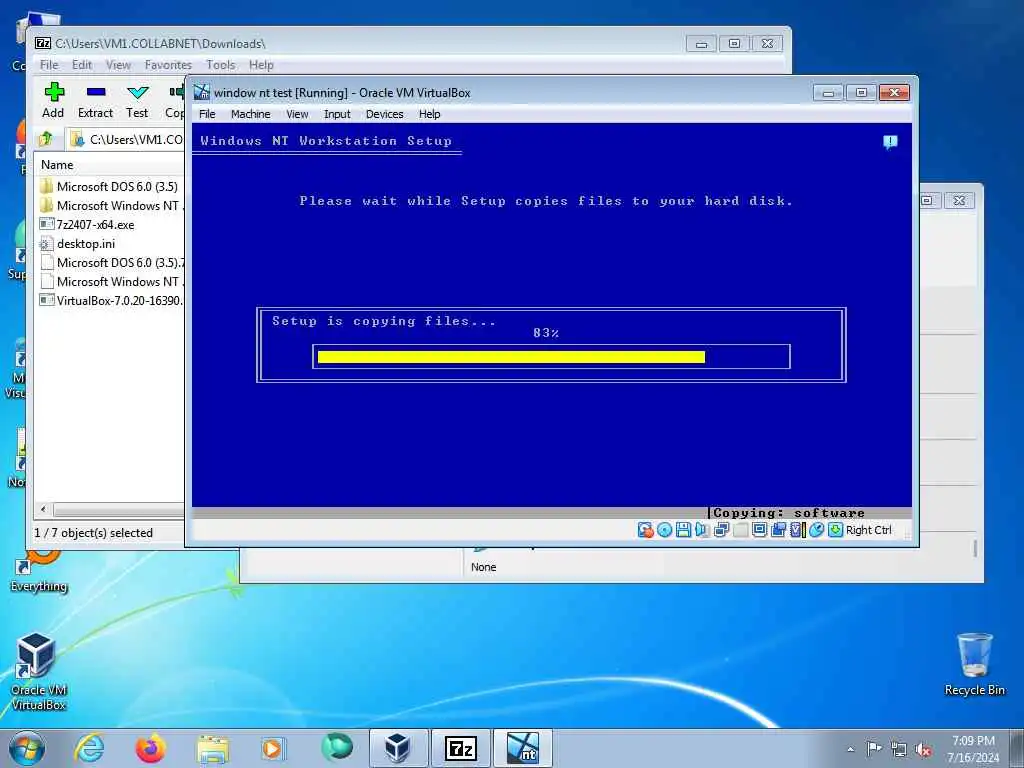Open the File menu in VirtualBox VM window
The image size is (1024, 768).
pyautogui.click(x=207, y=114)
